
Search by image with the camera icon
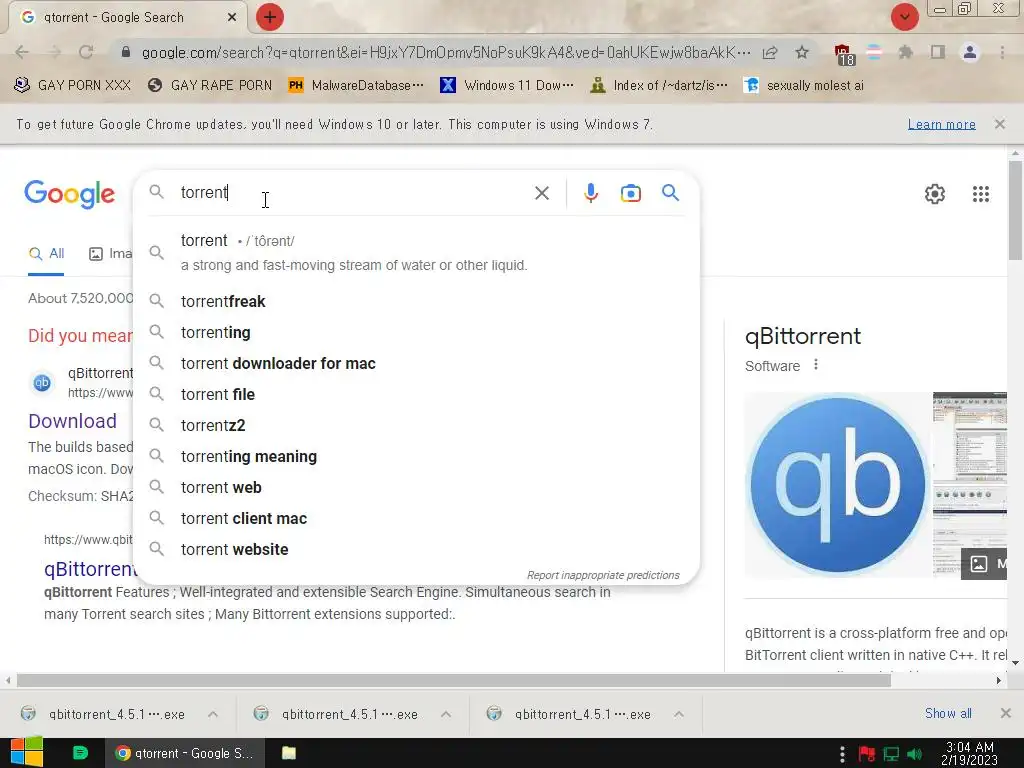pos(631,193)
